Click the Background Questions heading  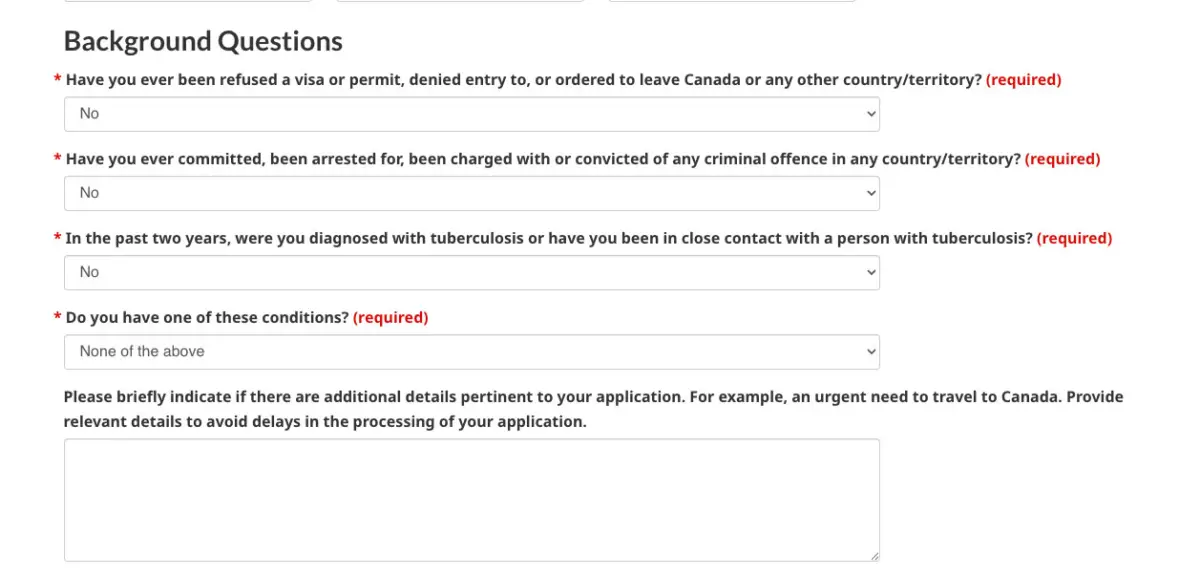coord(203,41)
